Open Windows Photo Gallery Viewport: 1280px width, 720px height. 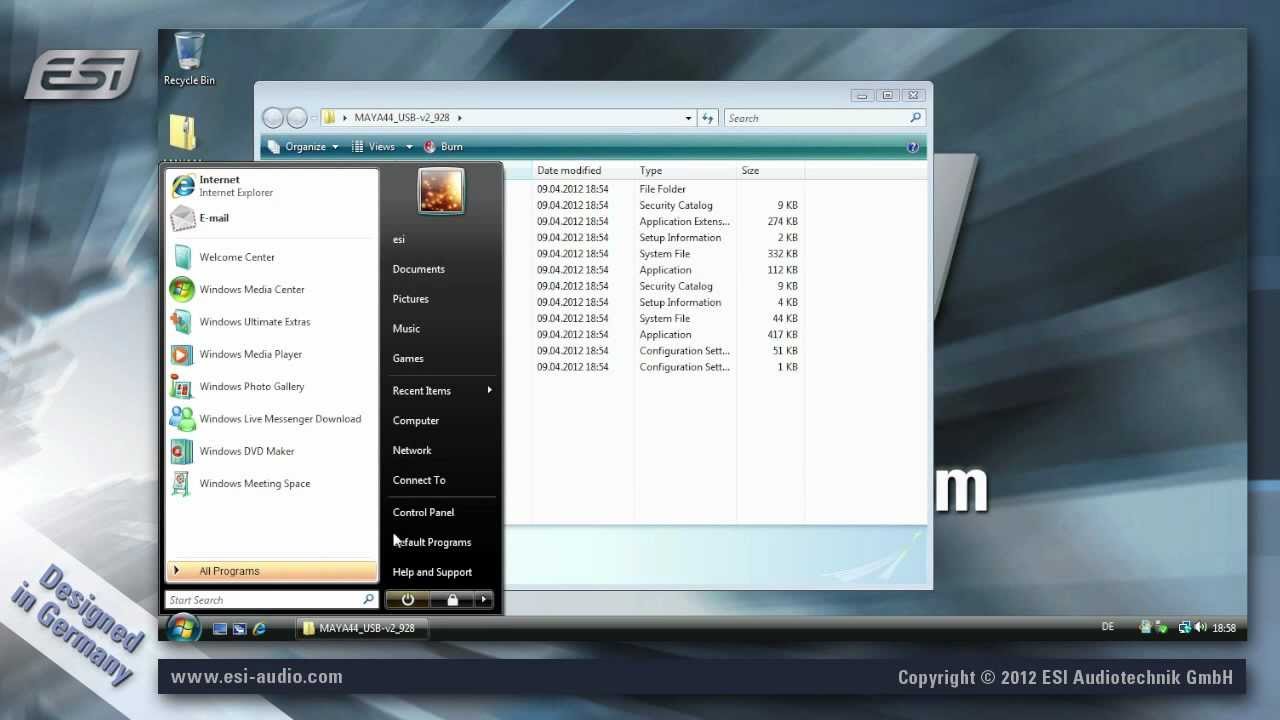tap(271, 386)
